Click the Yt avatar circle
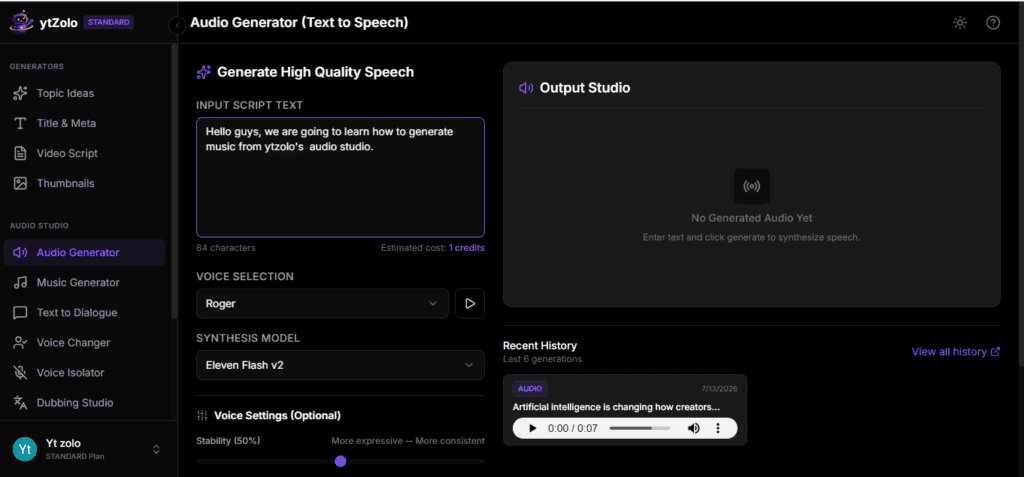This screenshot has width=1024, height=477. 25,449
